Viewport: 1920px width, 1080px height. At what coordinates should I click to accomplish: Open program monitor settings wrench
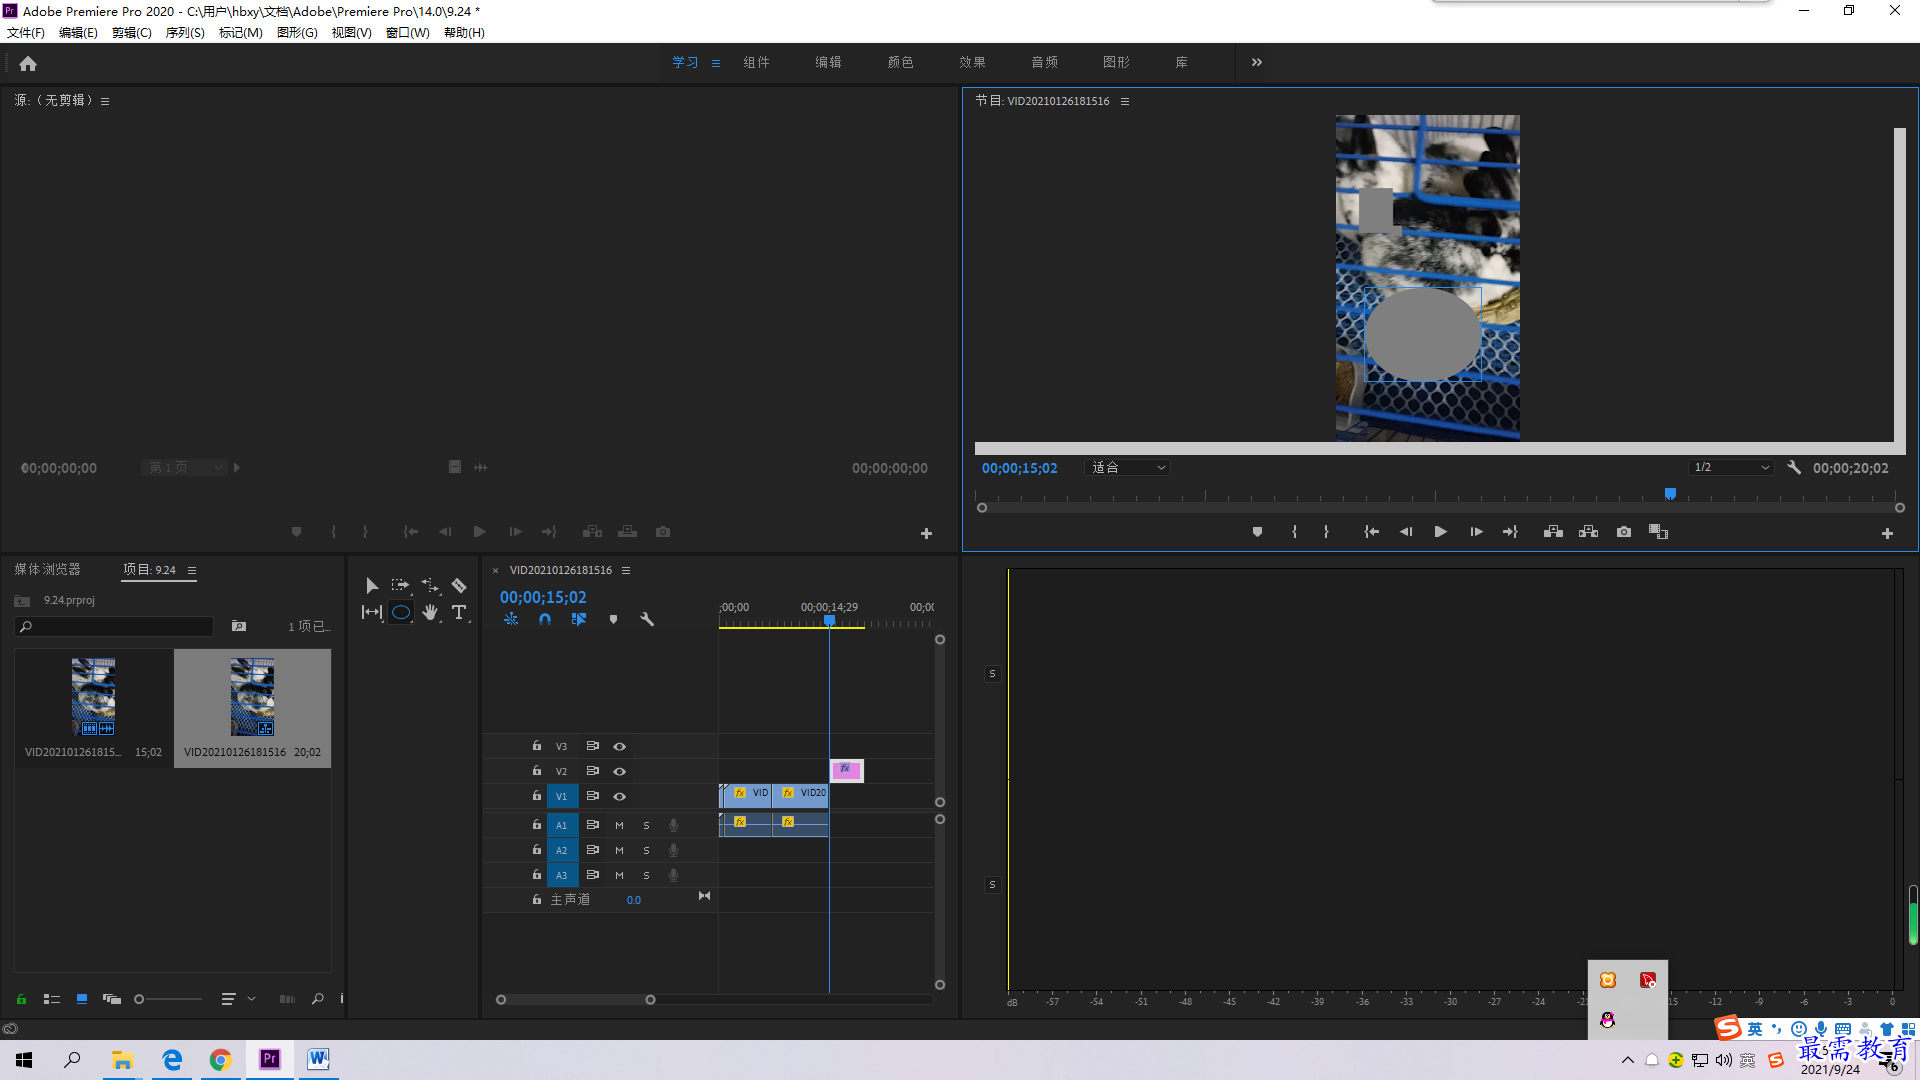pos(1794,467)
